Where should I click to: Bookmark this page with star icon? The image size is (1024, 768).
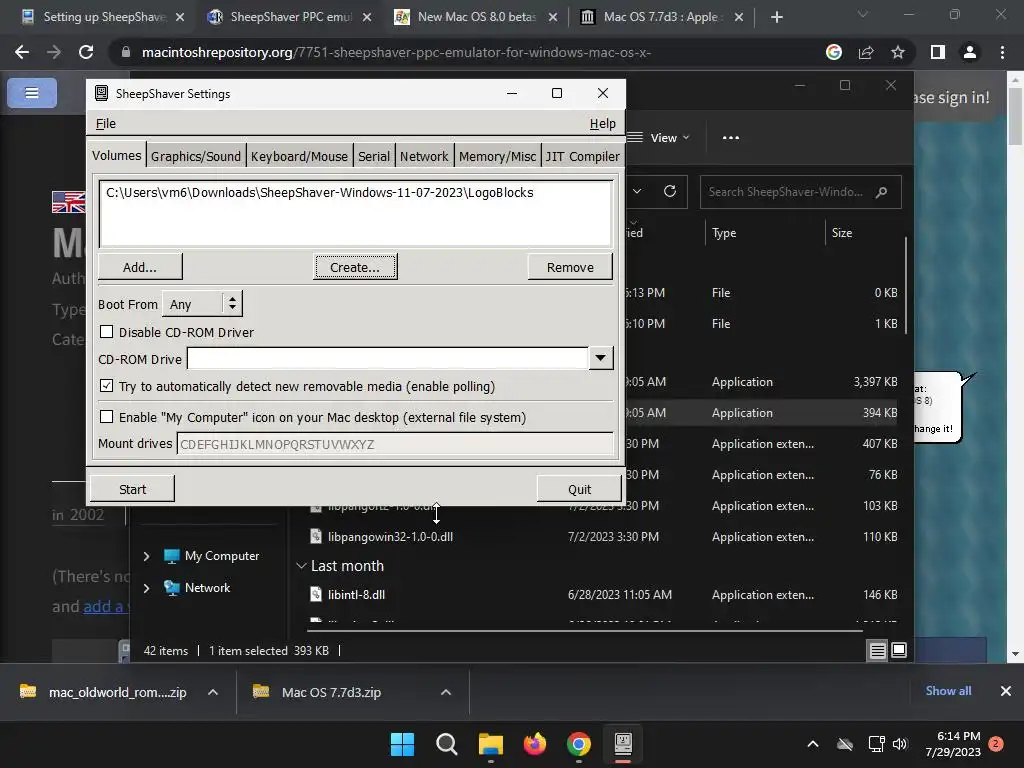pyautogui.click(x=898, y=52)
